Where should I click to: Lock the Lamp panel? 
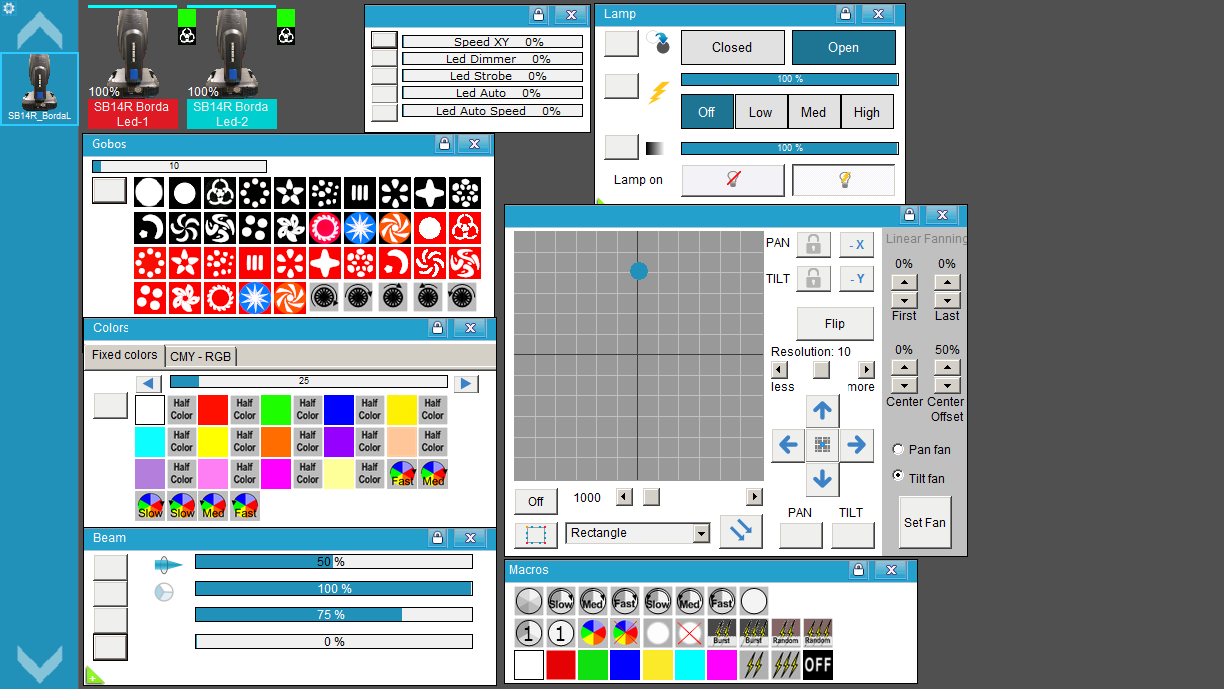(x=845, y=15)
